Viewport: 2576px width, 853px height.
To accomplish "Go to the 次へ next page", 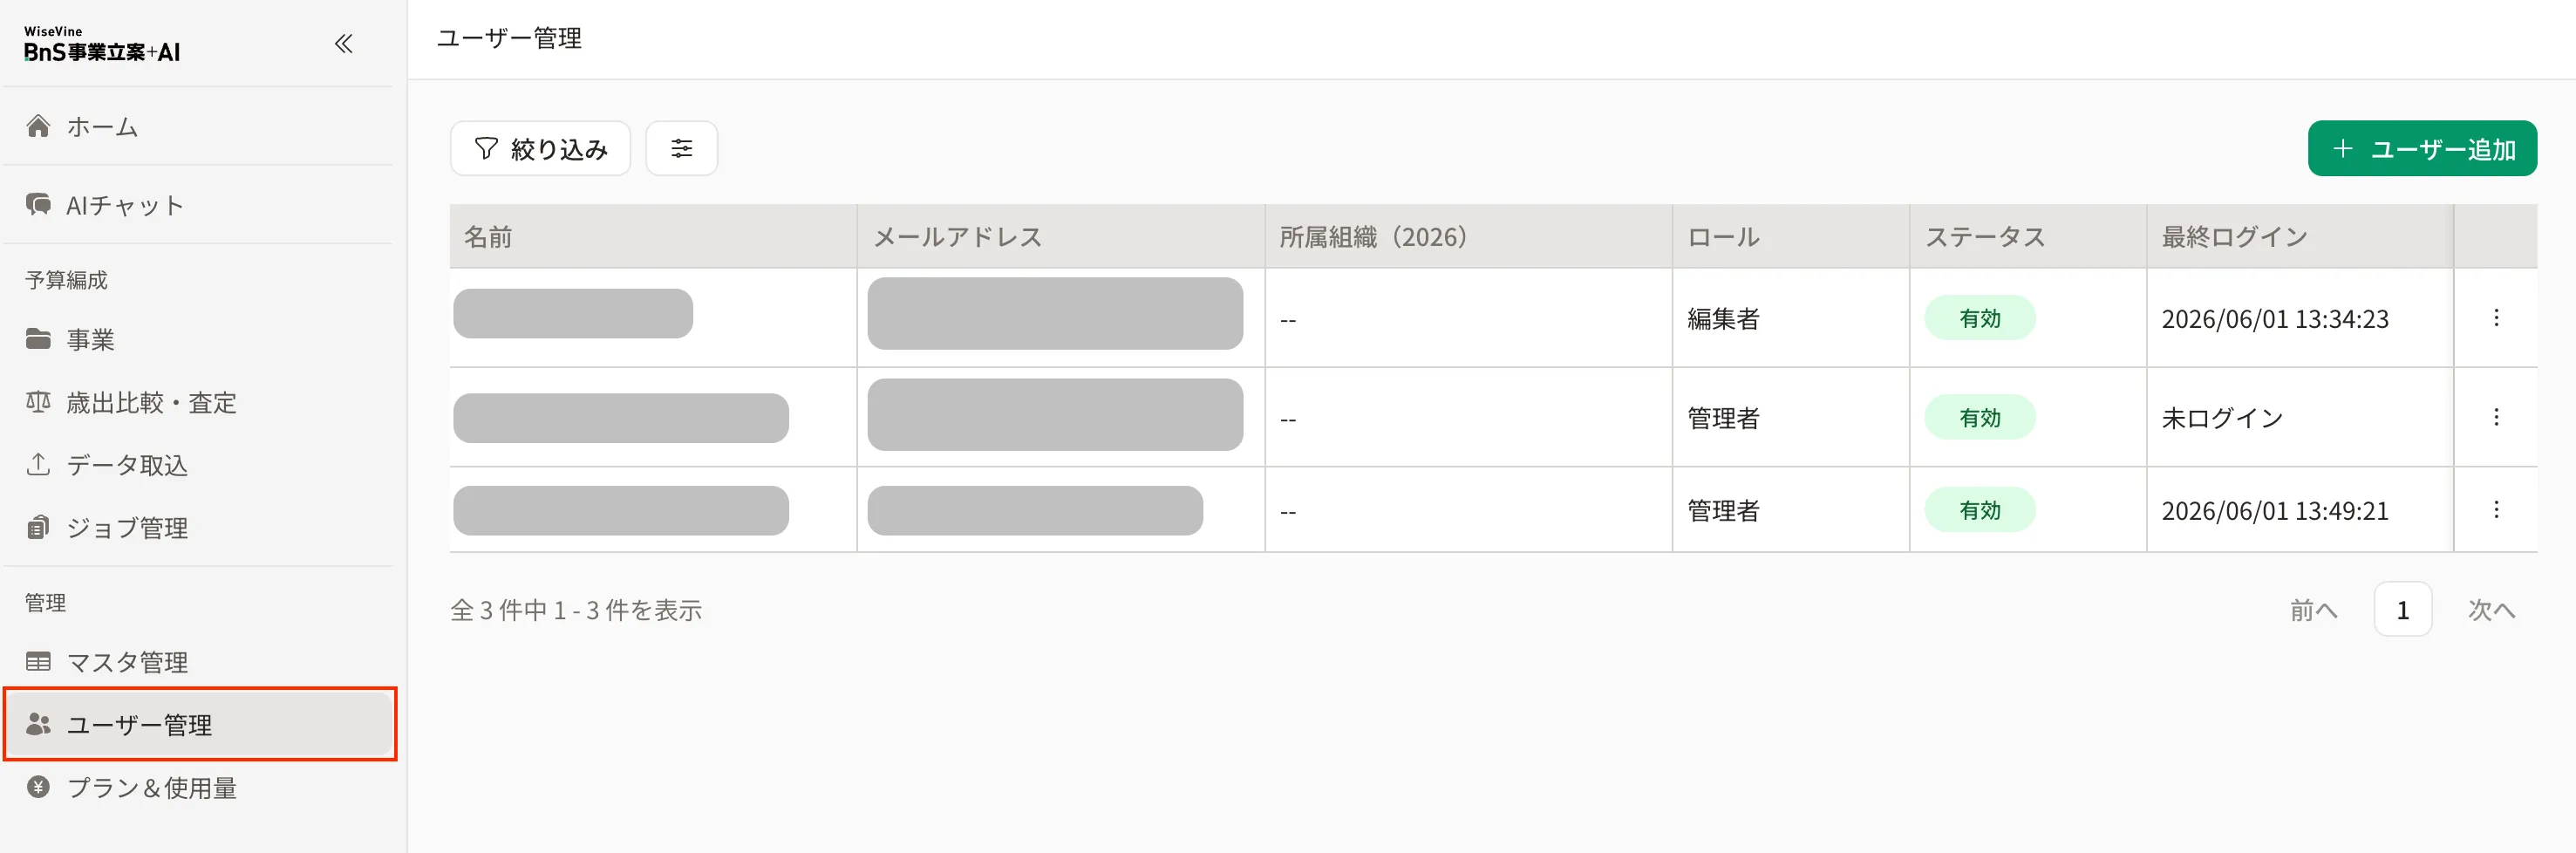I will [x=2490, y=610].
